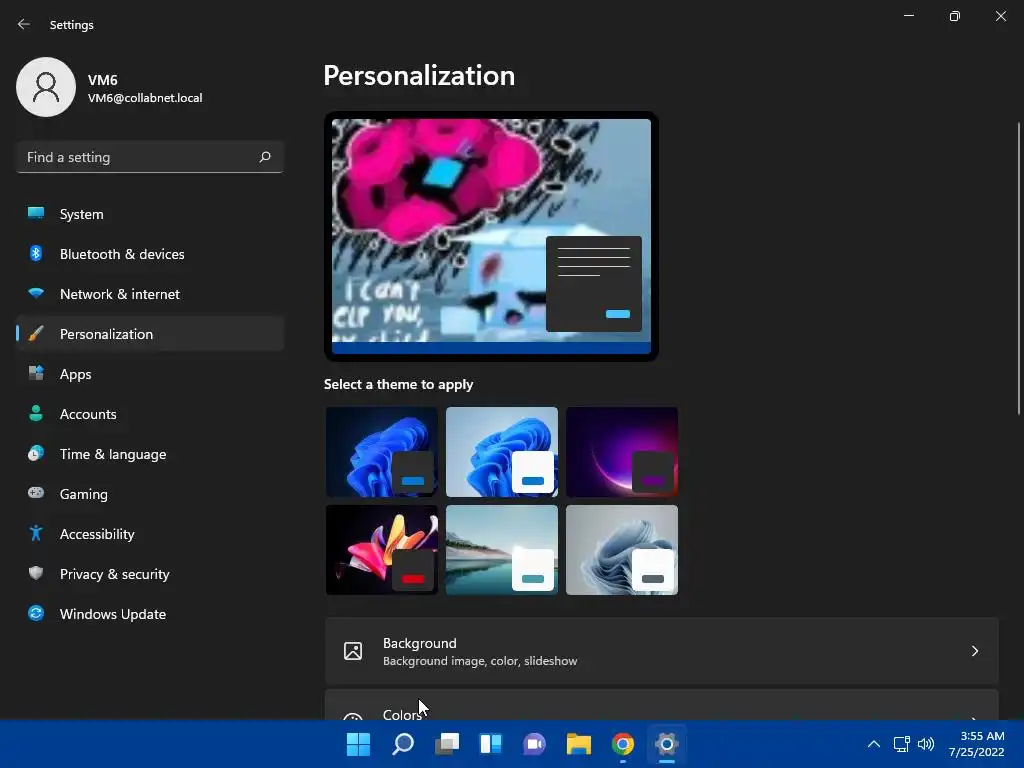Show hidden icons tray chevron
The height and width of the screenshot is (768, 1024).
point(874,744)
